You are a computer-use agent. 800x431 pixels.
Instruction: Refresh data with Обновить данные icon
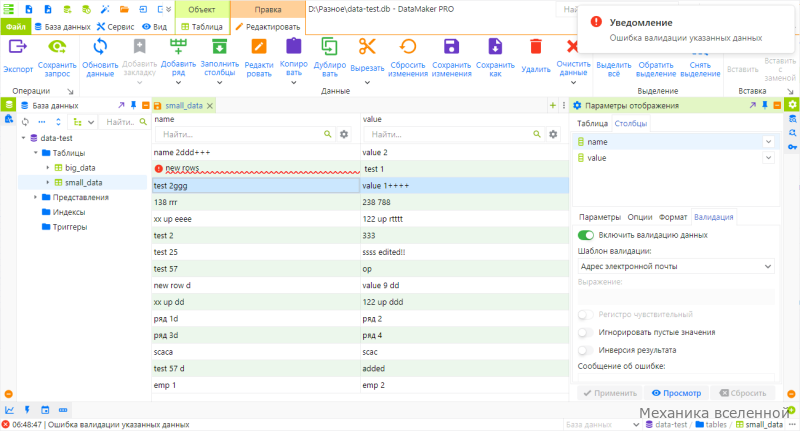point(100,47)
